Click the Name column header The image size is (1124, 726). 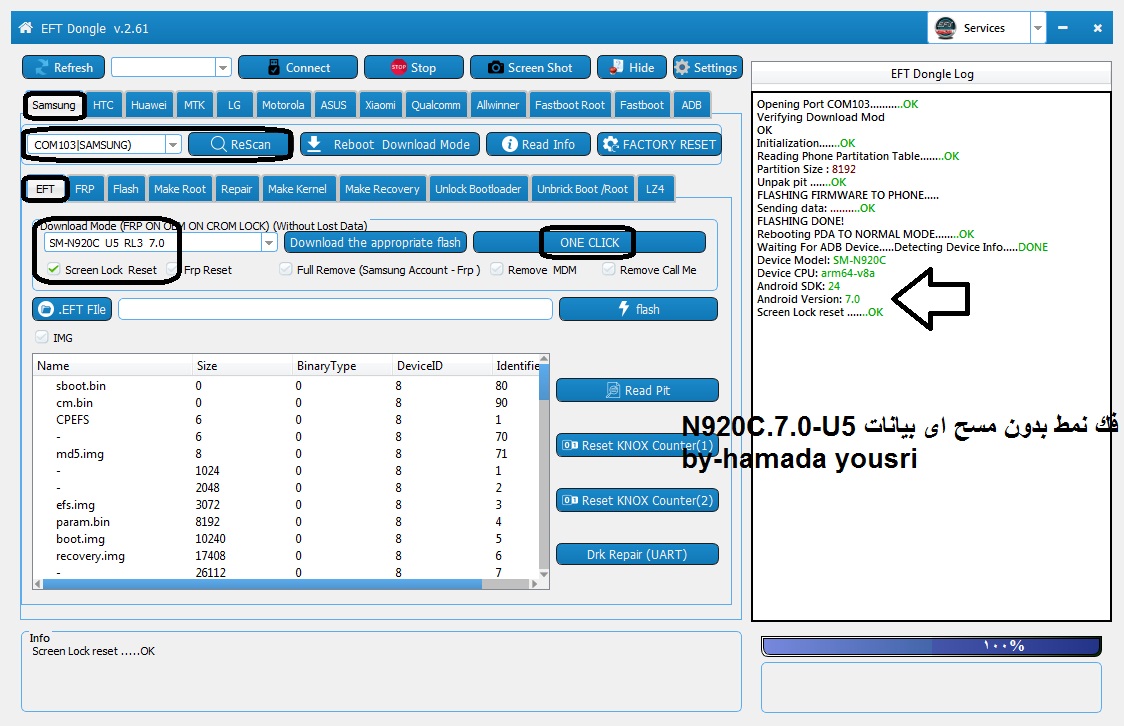point(113,366)
